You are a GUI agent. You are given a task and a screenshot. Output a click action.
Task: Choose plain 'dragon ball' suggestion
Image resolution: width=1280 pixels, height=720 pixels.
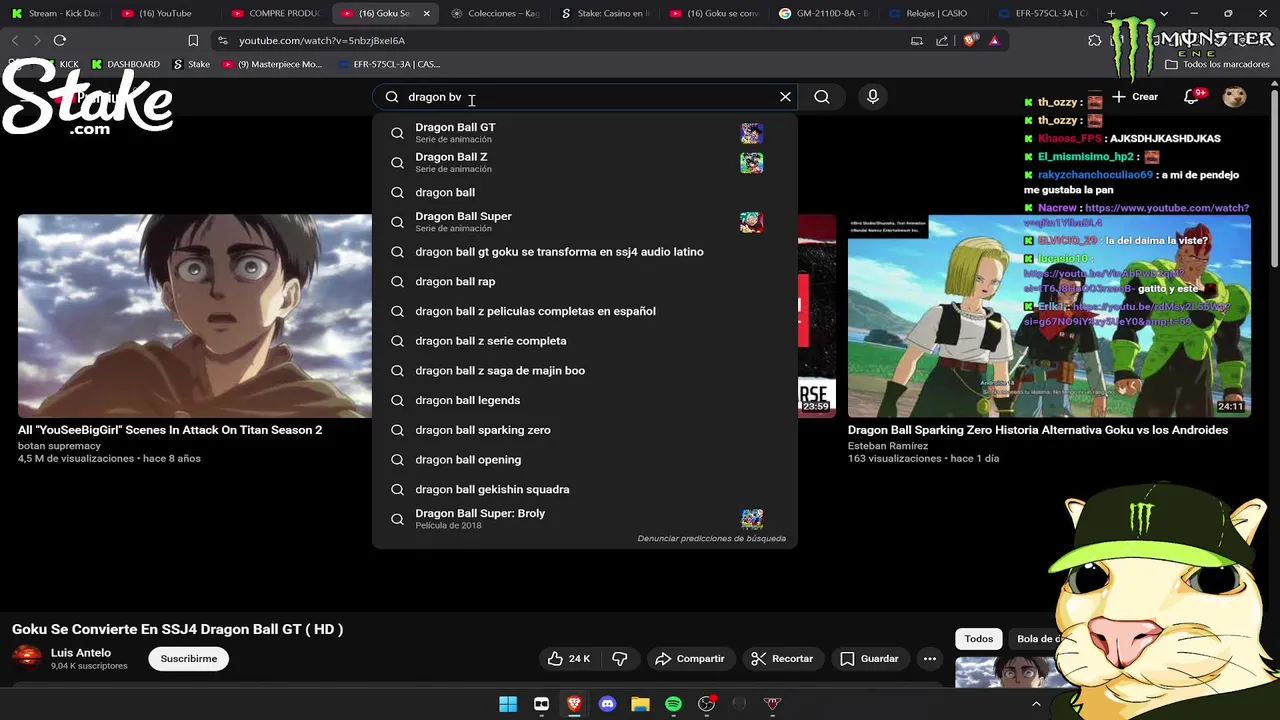coord(585,192)
